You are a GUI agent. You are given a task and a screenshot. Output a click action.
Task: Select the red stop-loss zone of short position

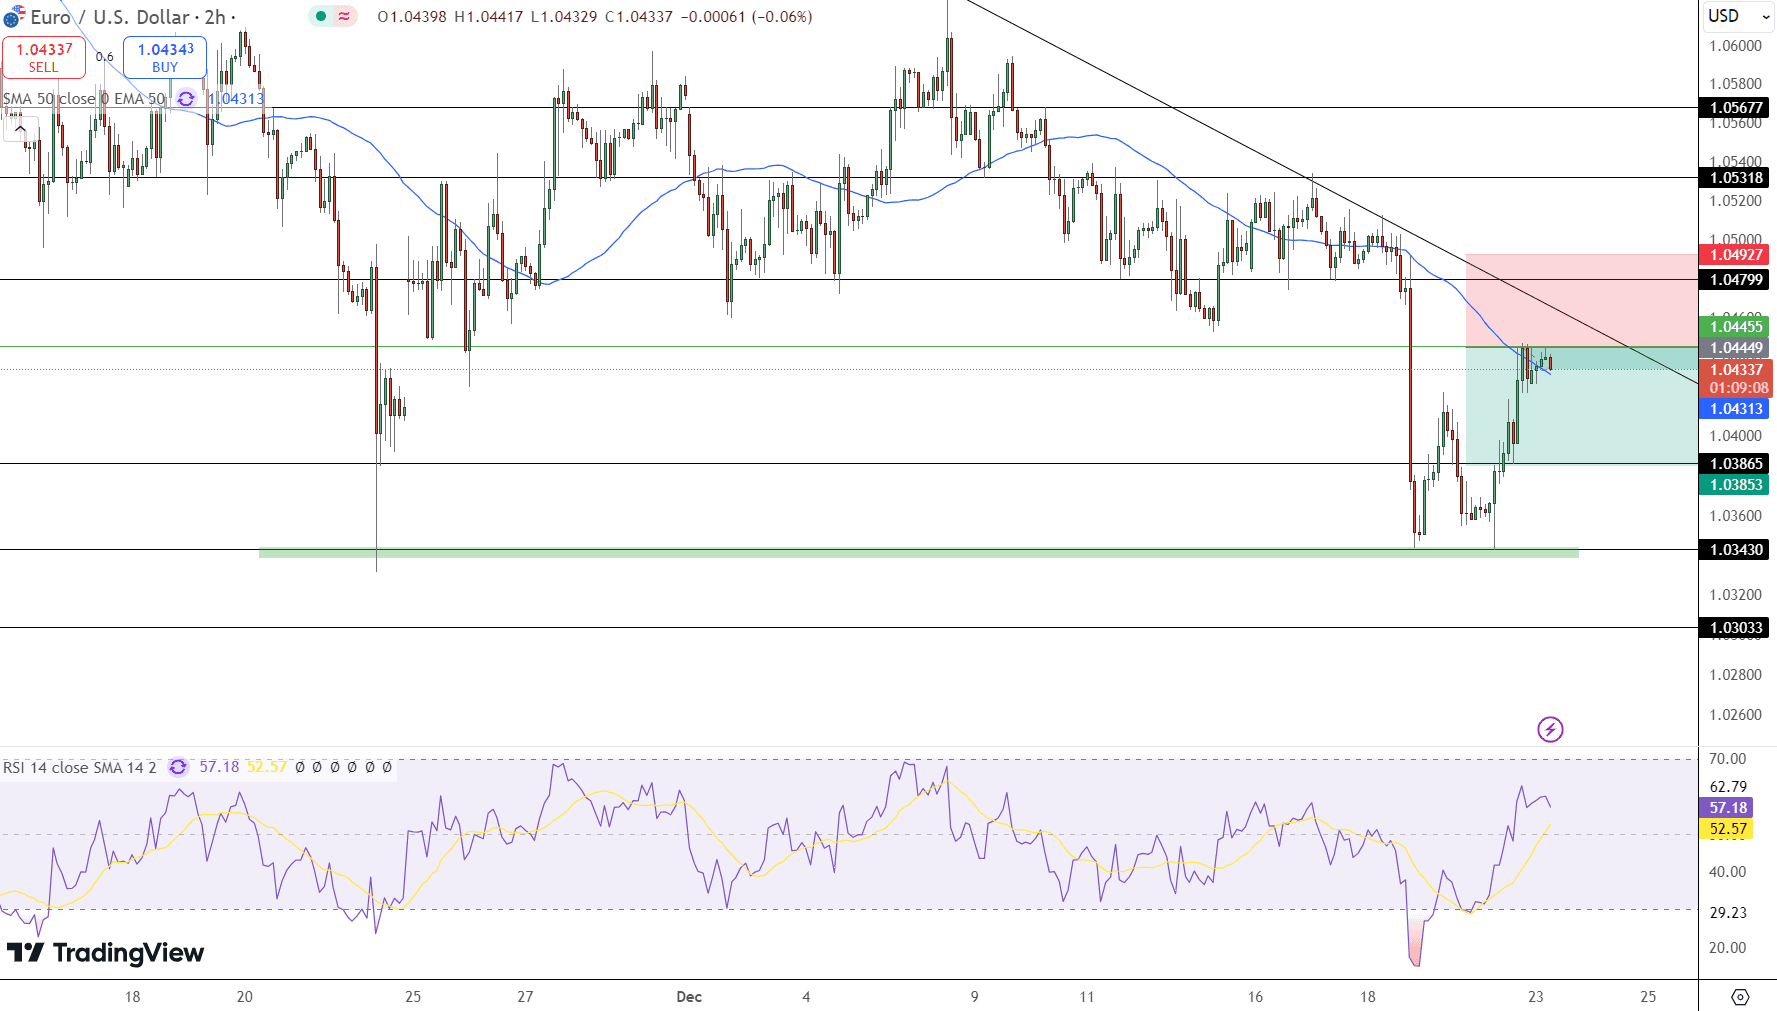(x=1581, y=300)
